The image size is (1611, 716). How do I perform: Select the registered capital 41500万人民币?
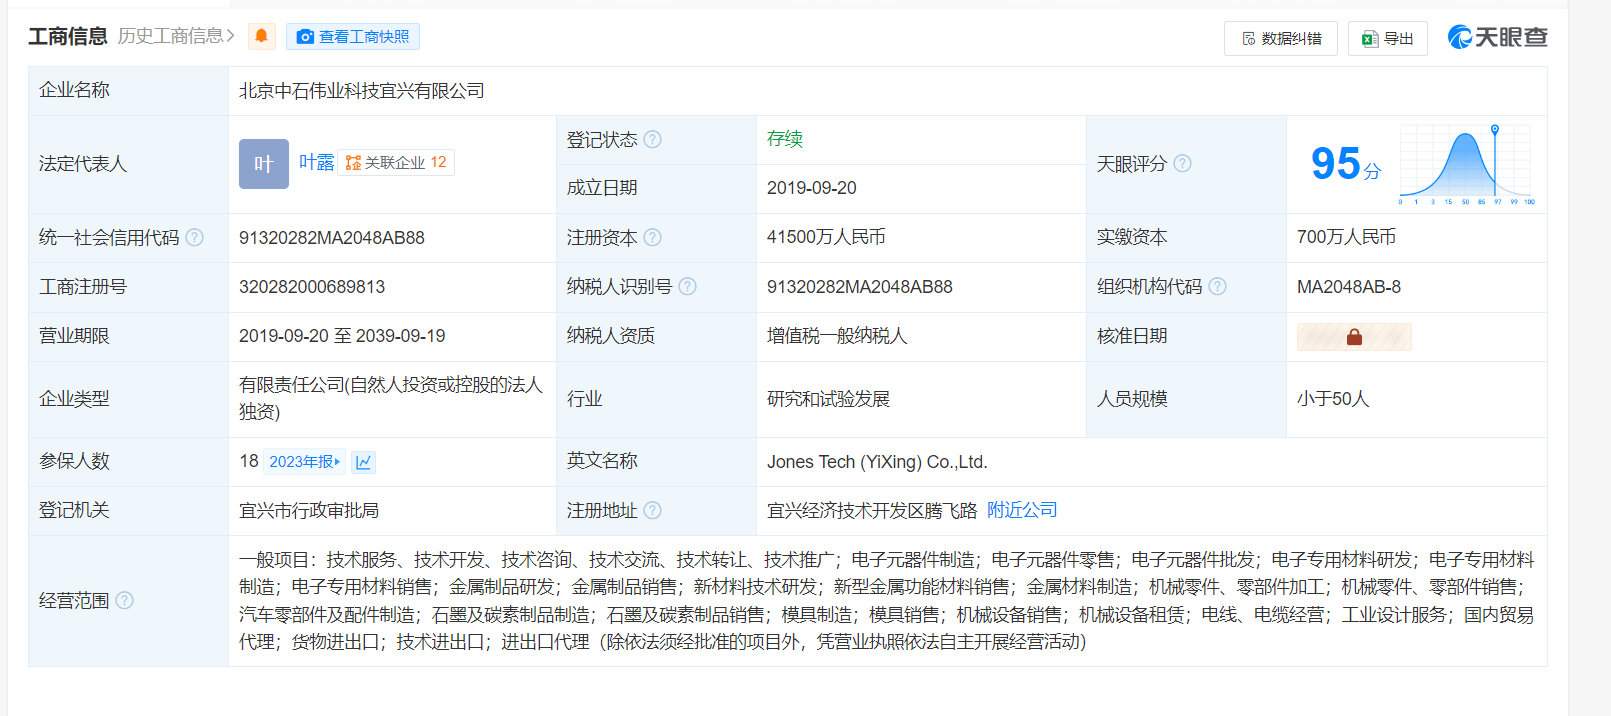tap(826, 237)
